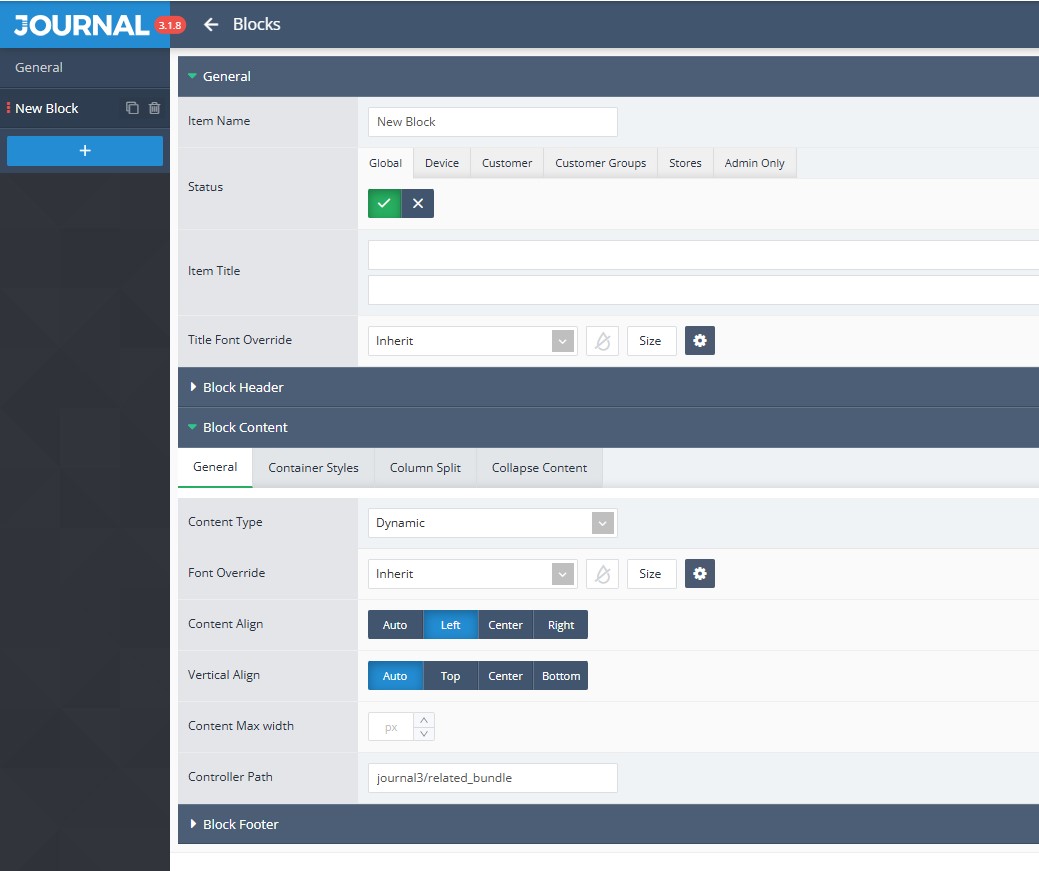
Task: Open Font Override gear settings
Action: 700,574
